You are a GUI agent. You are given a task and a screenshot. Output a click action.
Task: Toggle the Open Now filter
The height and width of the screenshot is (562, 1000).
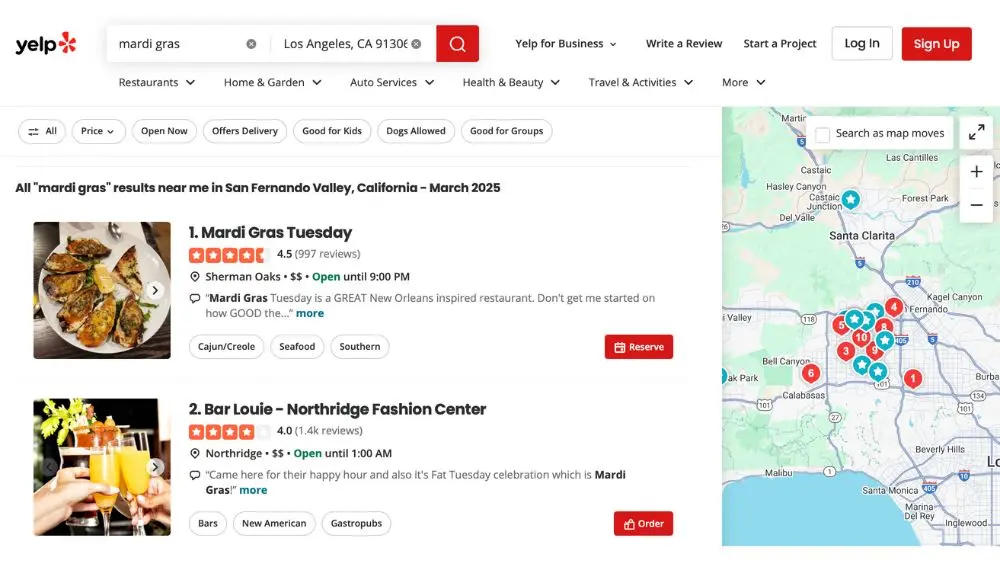click(x=164, y=131)
